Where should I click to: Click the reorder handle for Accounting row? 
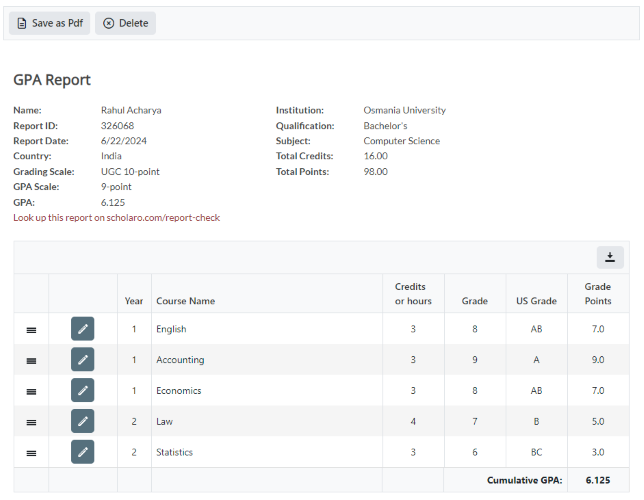tap(31, 361)
